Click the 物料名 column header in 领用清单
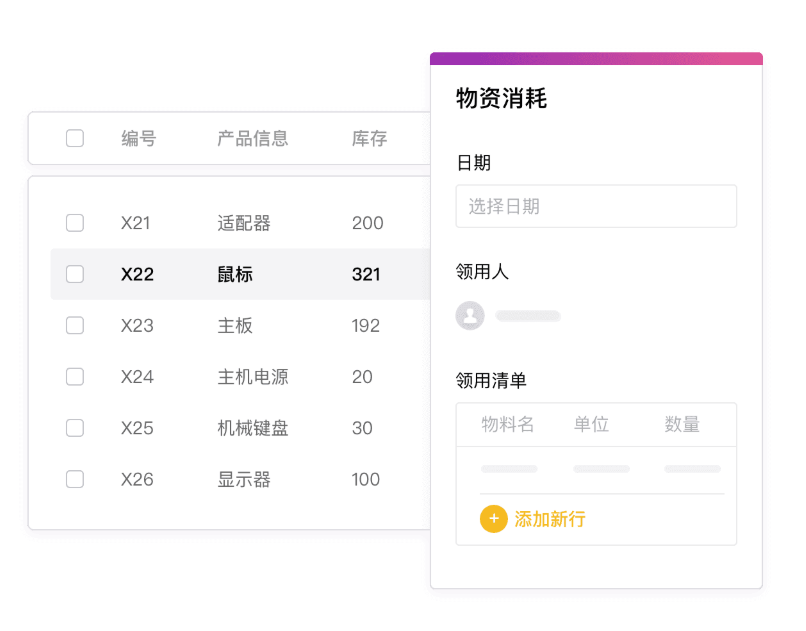 (507, 424)
